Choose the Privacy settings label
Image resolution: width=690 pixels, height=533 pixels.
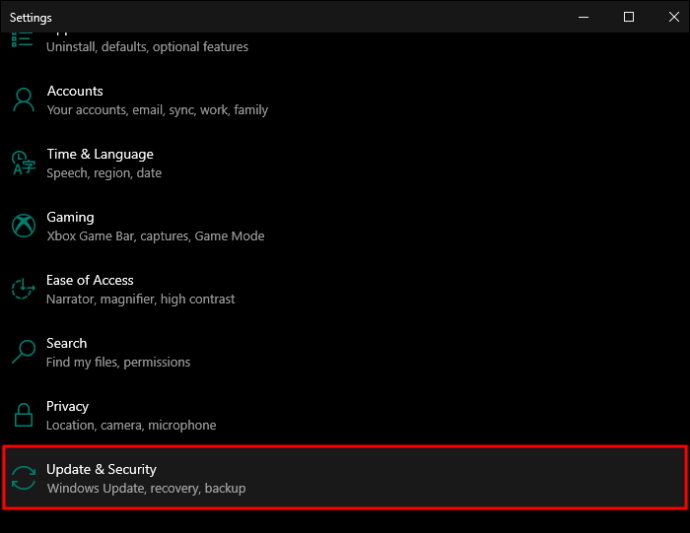click(68, 406)
